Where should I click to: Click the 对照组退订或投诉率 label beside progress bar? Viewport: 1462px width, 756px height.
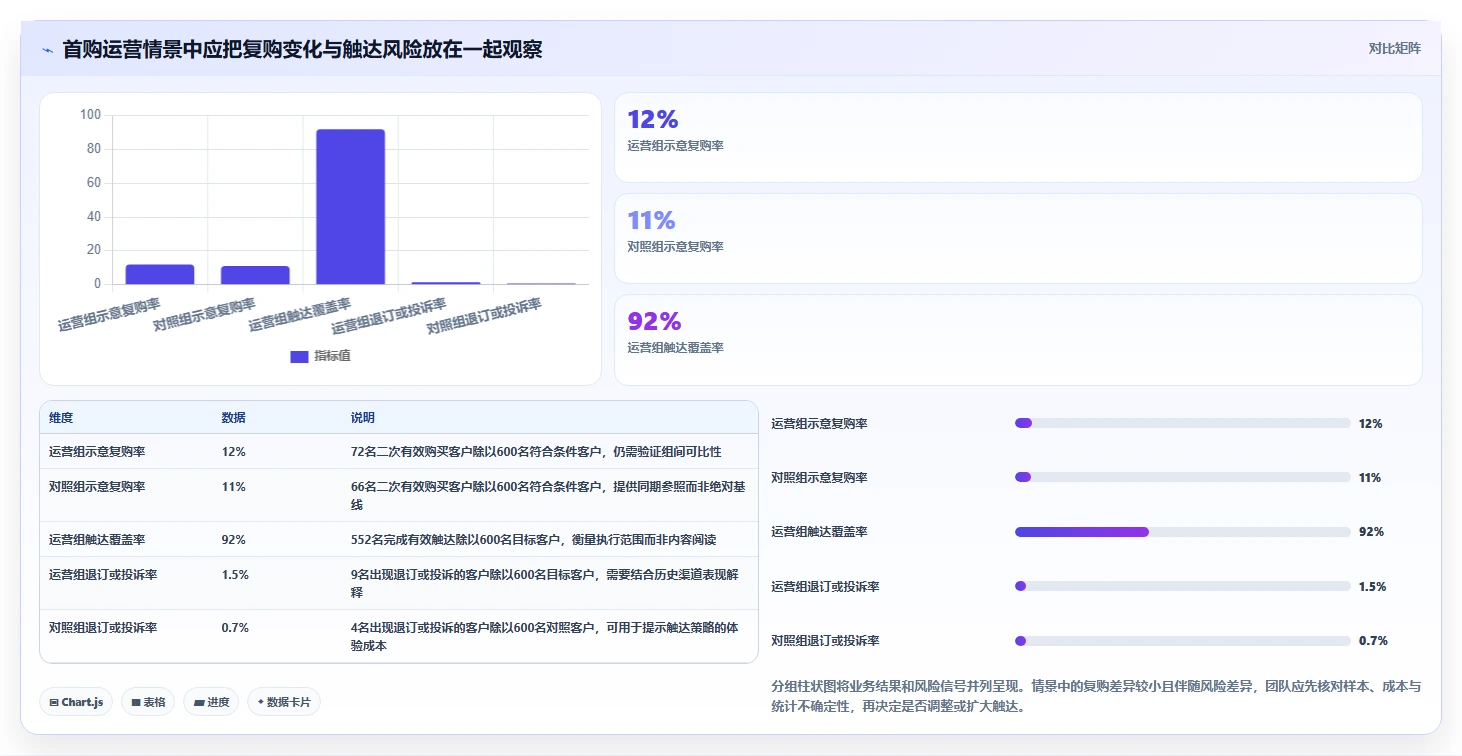[826, 640]
